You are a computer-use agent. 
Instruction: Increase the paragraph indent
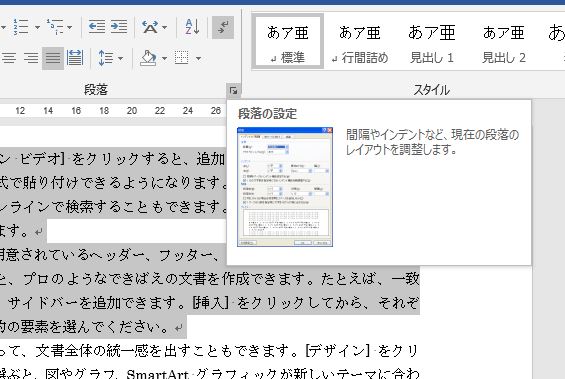[x=119, y=27]
